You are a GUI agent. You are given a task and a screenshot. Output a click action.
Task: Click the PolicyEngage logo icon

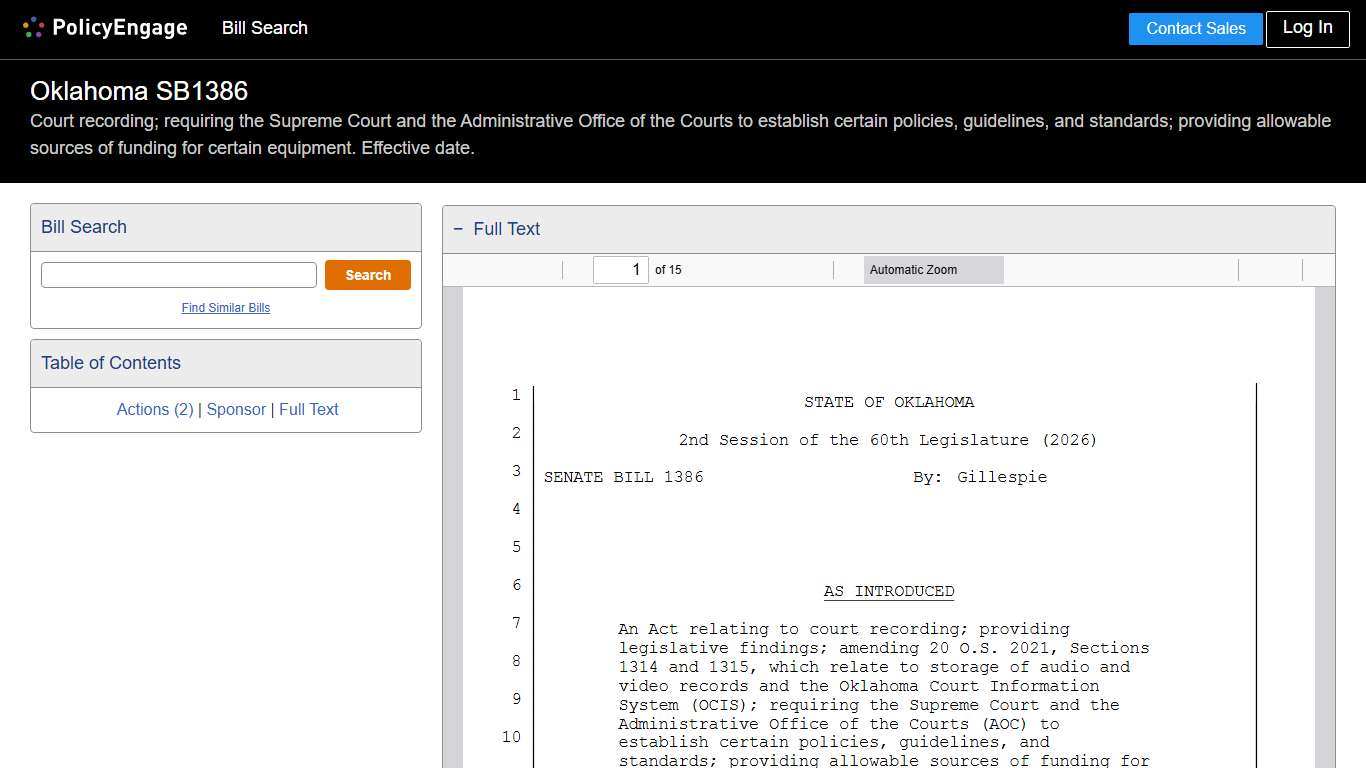33,27
